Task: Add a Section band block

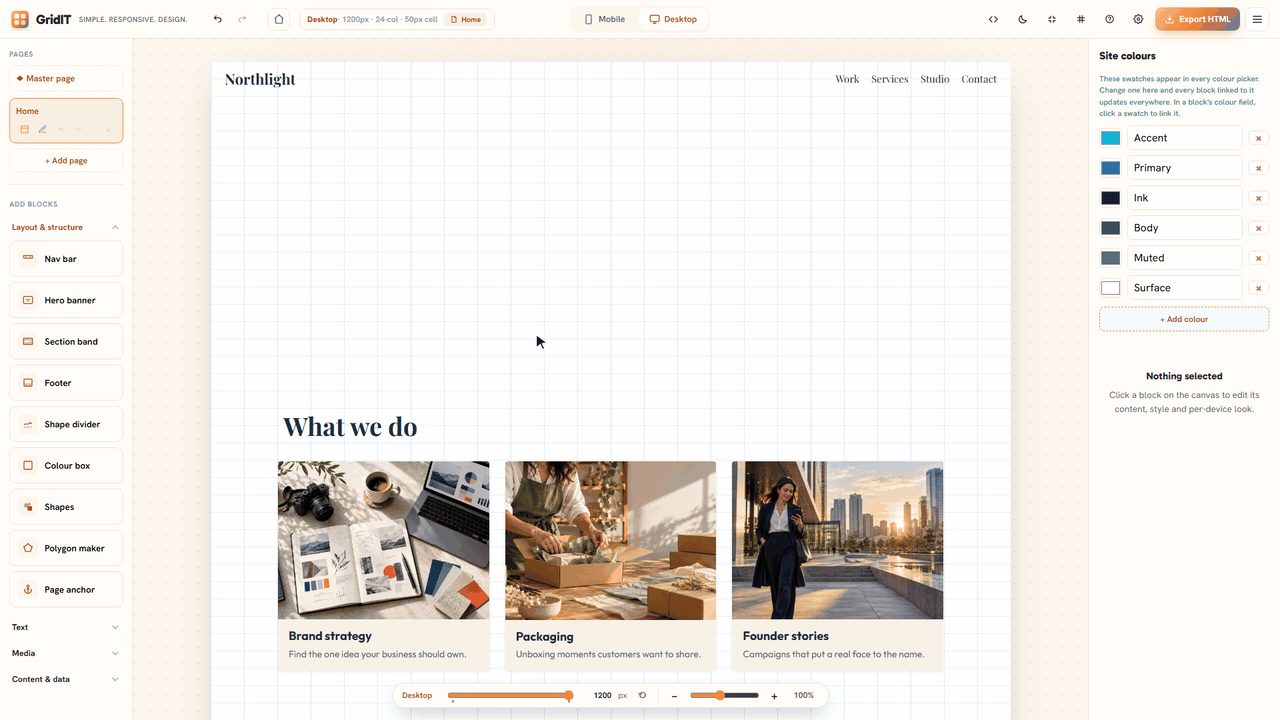Action: [66, 341]
